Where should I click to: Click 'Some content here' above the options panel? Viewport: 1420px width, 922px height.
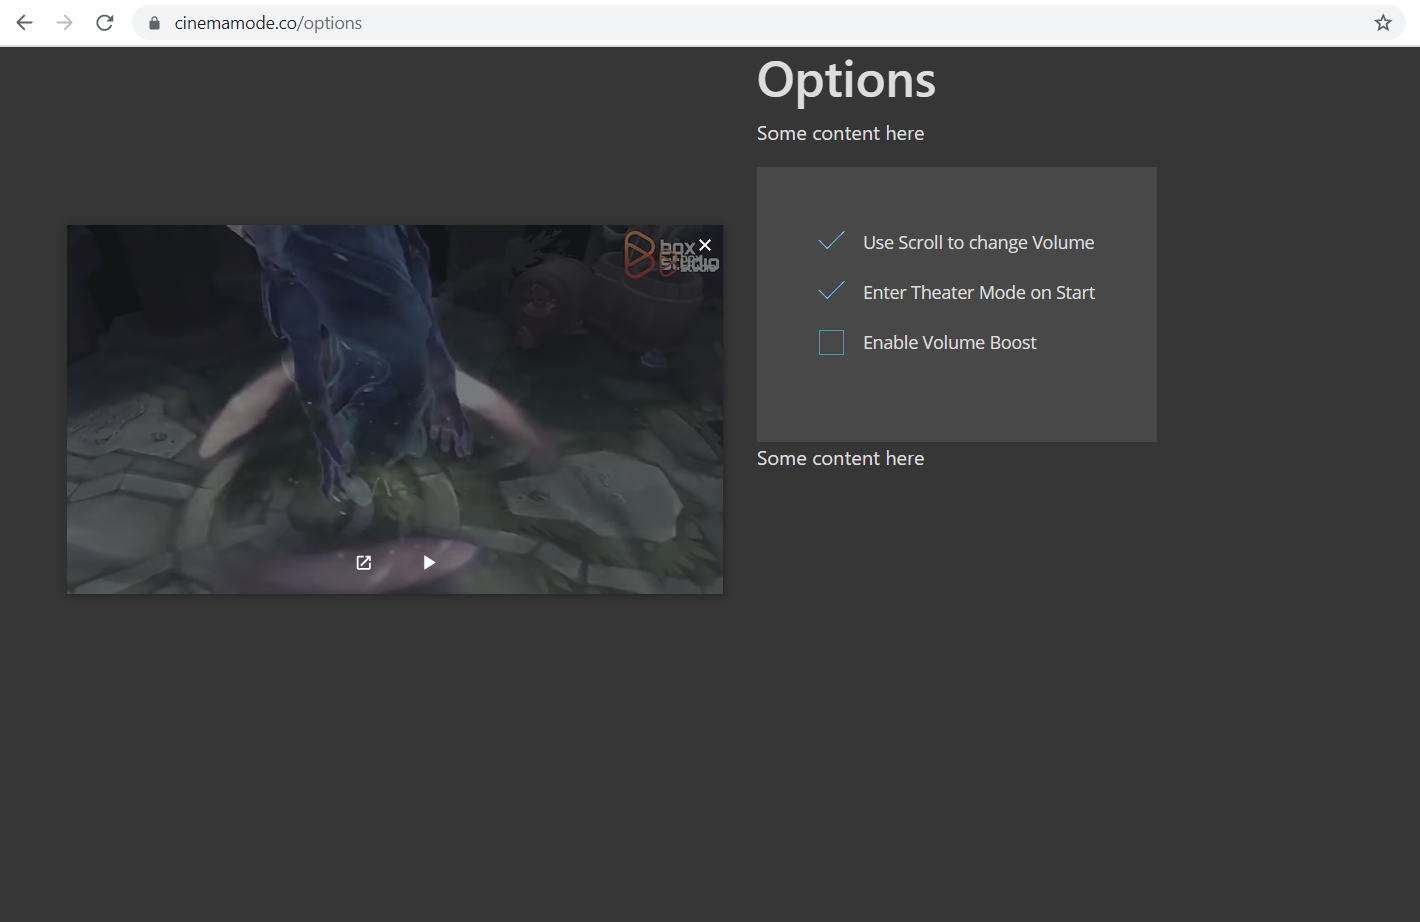[x=840, y=134]
